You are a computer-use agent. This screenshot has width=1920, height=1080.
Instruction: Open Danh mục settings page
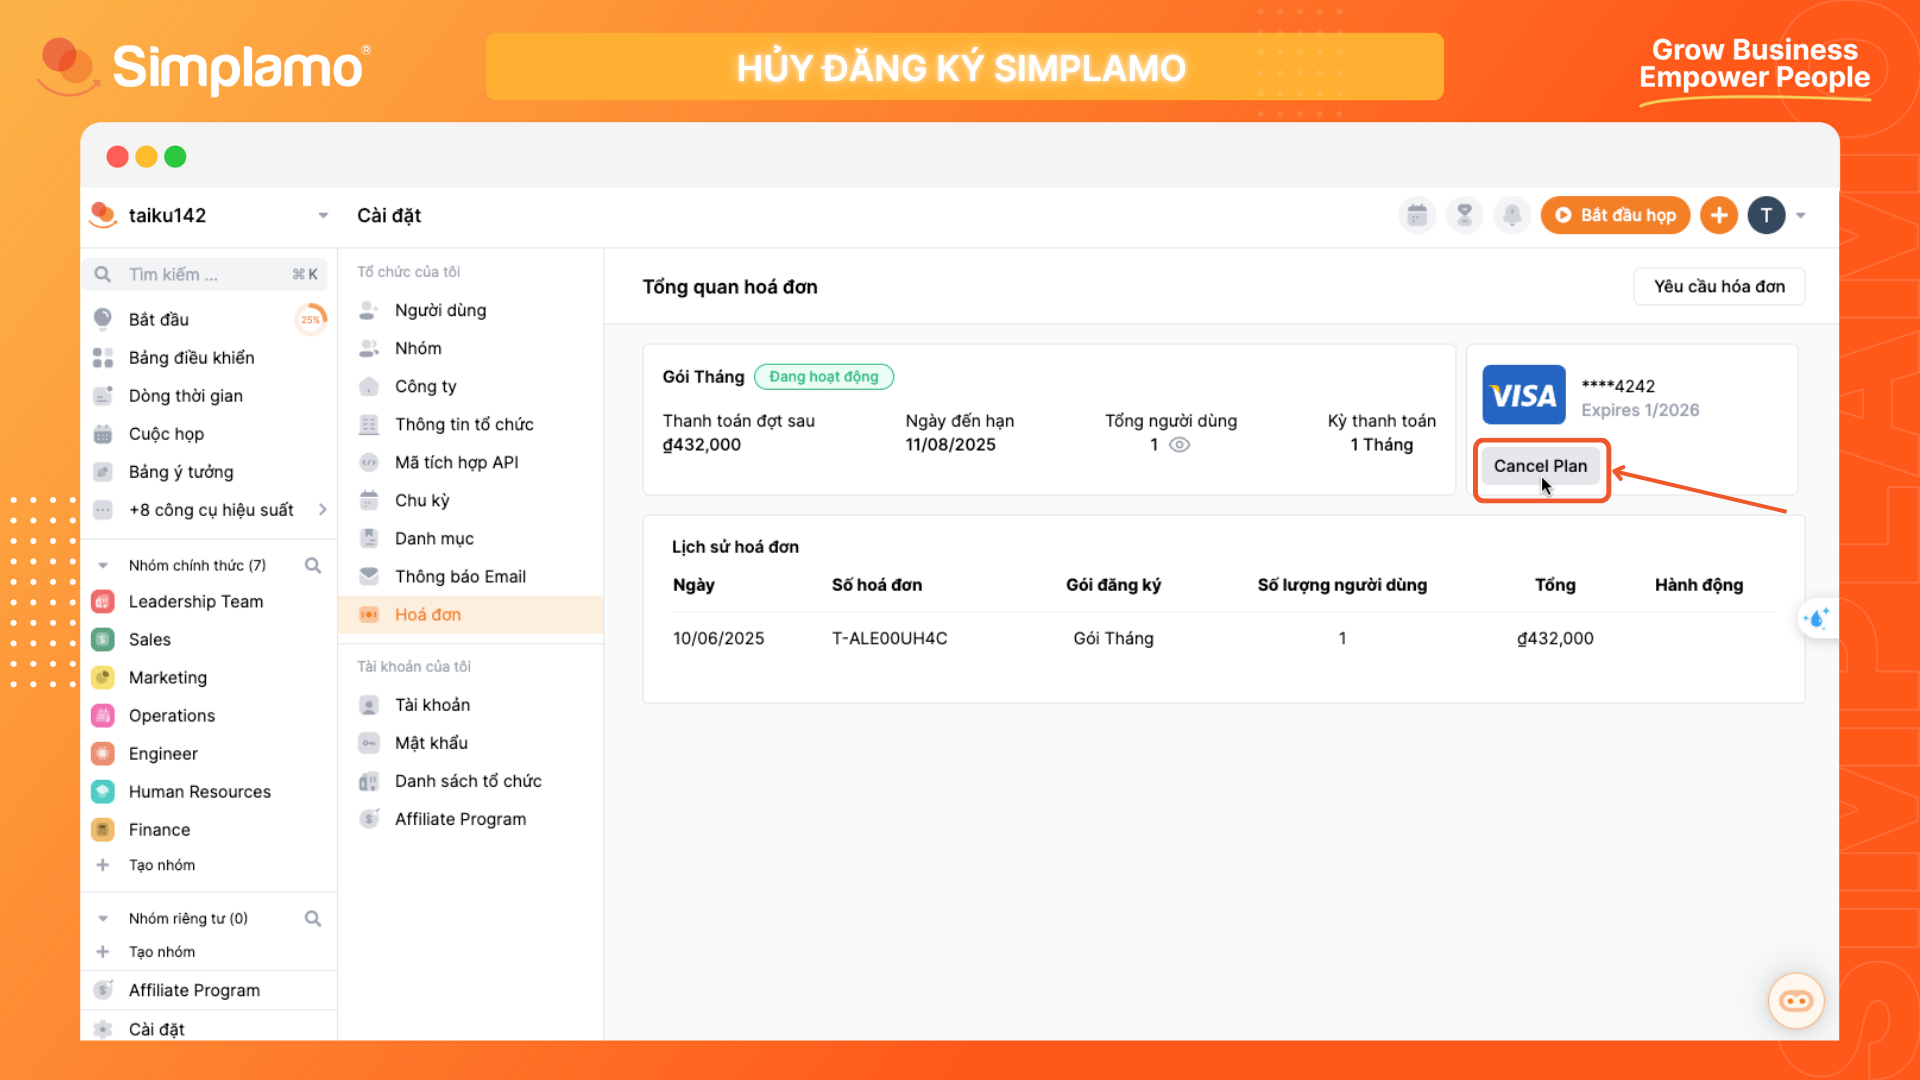coord(434,538)
